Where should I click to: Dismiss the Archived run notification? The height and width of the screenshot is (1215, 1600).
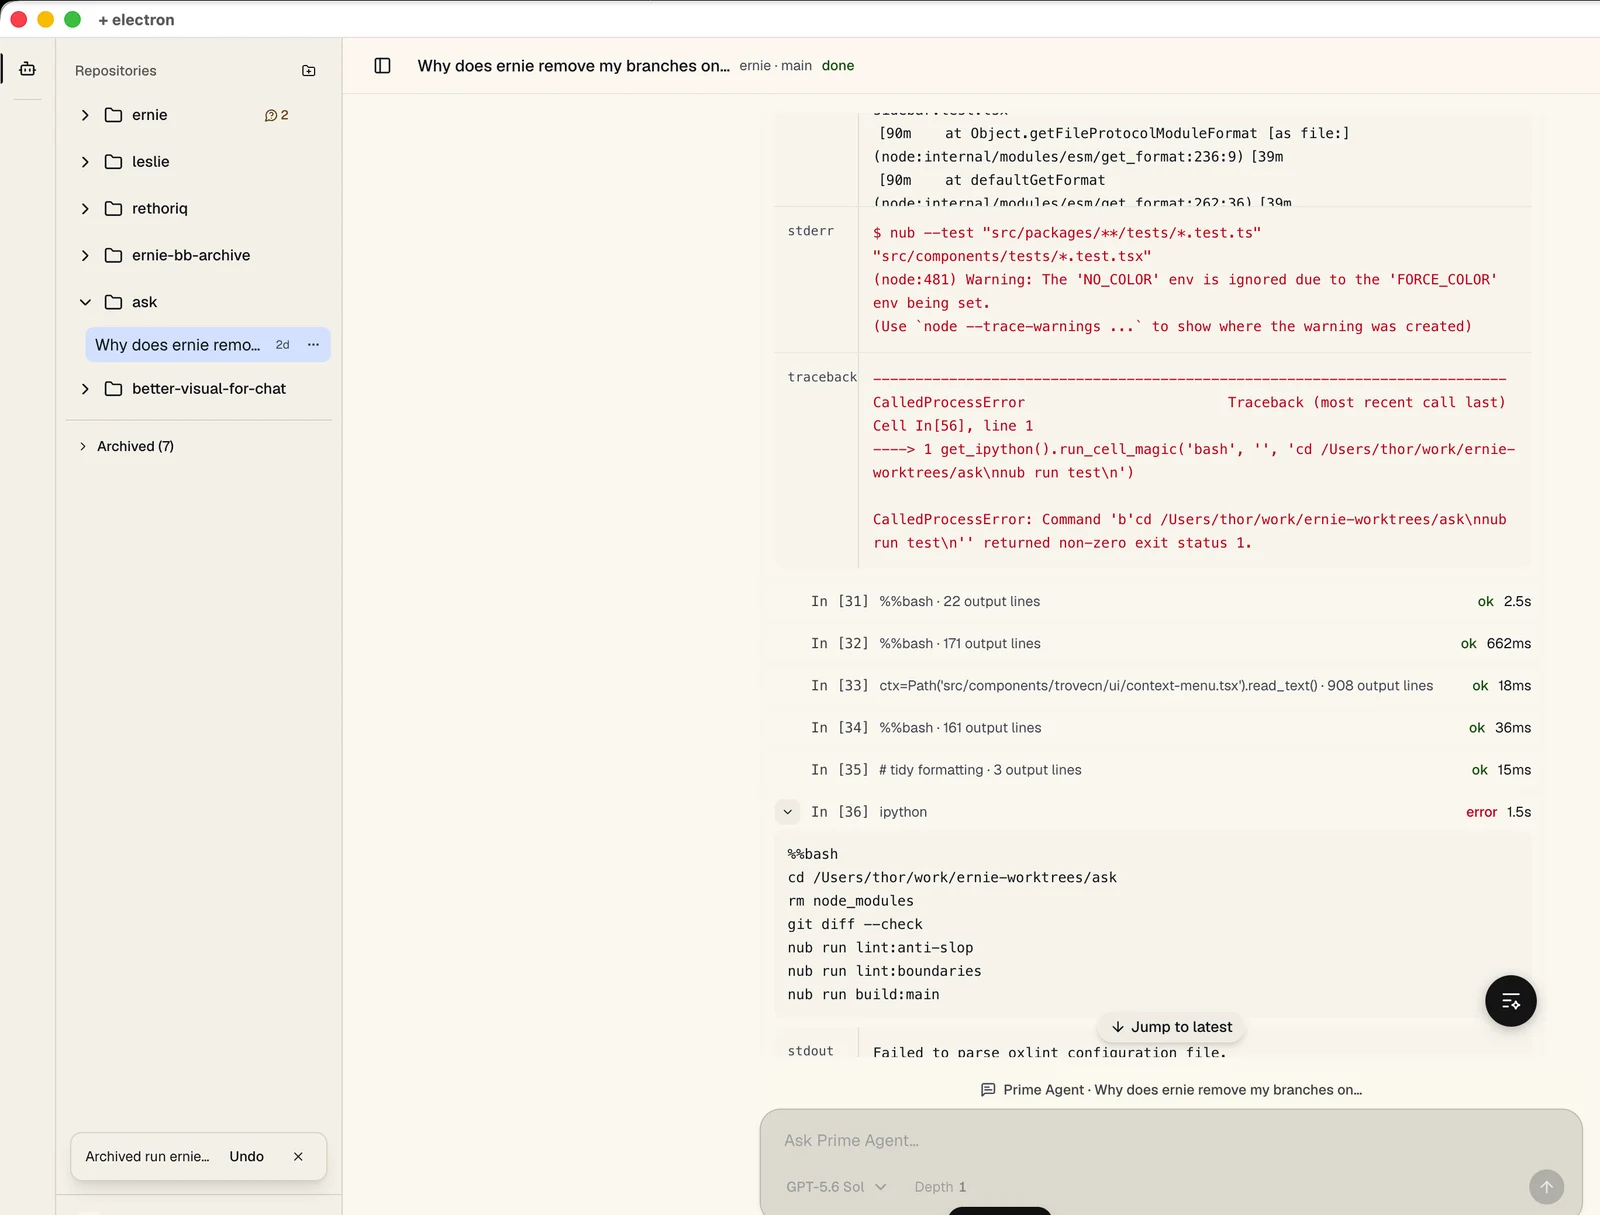tap(298, 1156)
